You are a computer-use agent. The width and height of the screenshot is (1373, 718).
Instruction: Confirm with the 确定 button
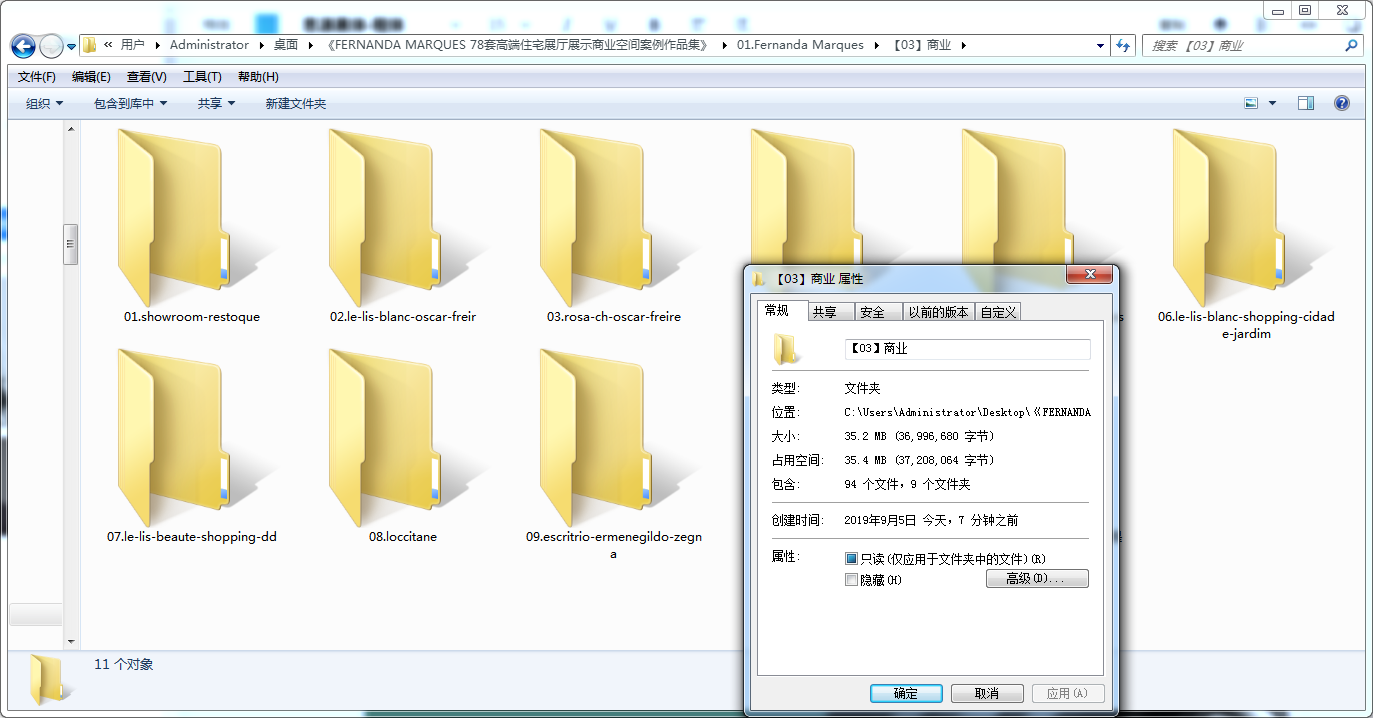tap(906, 693)
